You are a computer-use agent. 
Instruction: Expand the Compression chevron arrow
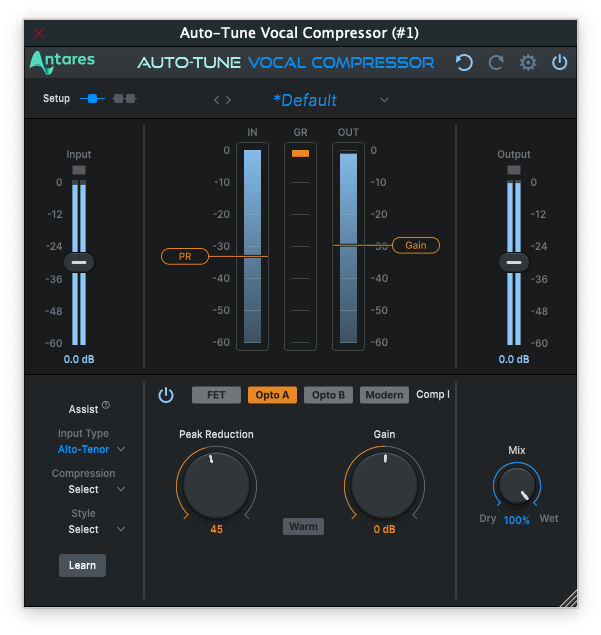(x=121, y=489)
